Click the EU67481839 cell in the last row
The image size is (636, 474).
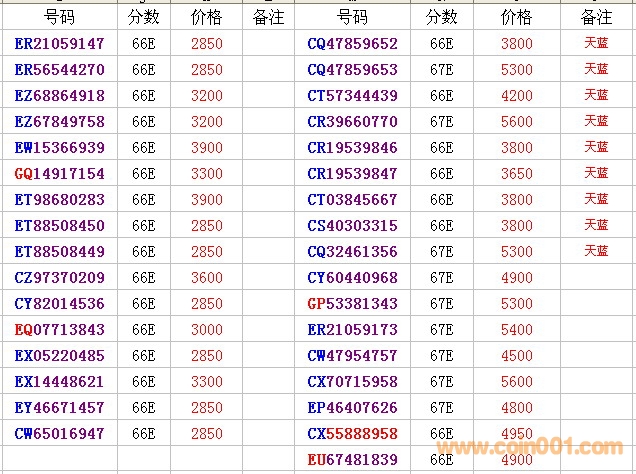(352, 459)
